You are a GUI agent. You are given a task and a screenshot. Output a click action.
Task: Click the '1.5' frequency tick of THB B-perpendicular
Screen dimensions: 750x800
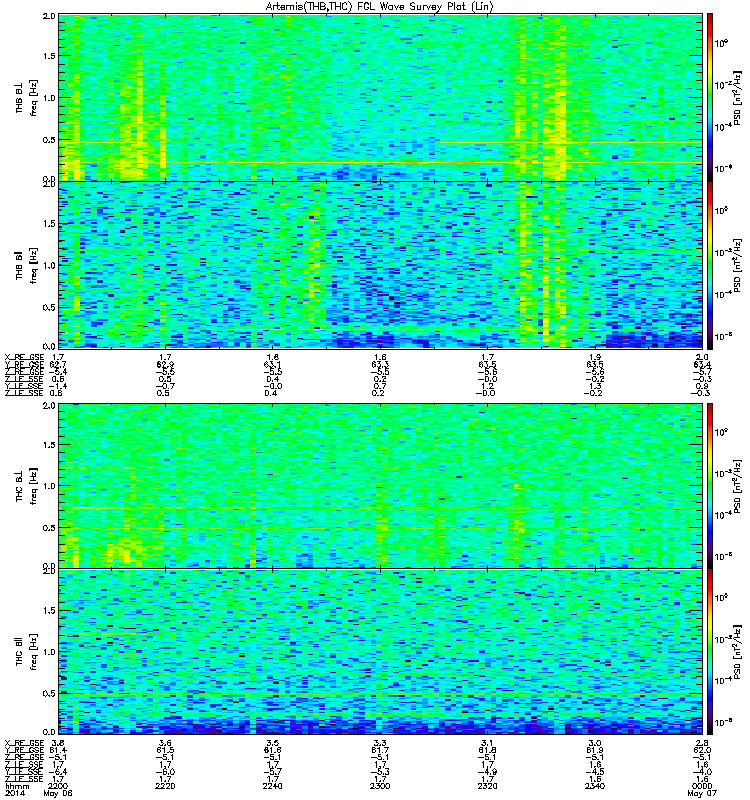coord(49,56)
